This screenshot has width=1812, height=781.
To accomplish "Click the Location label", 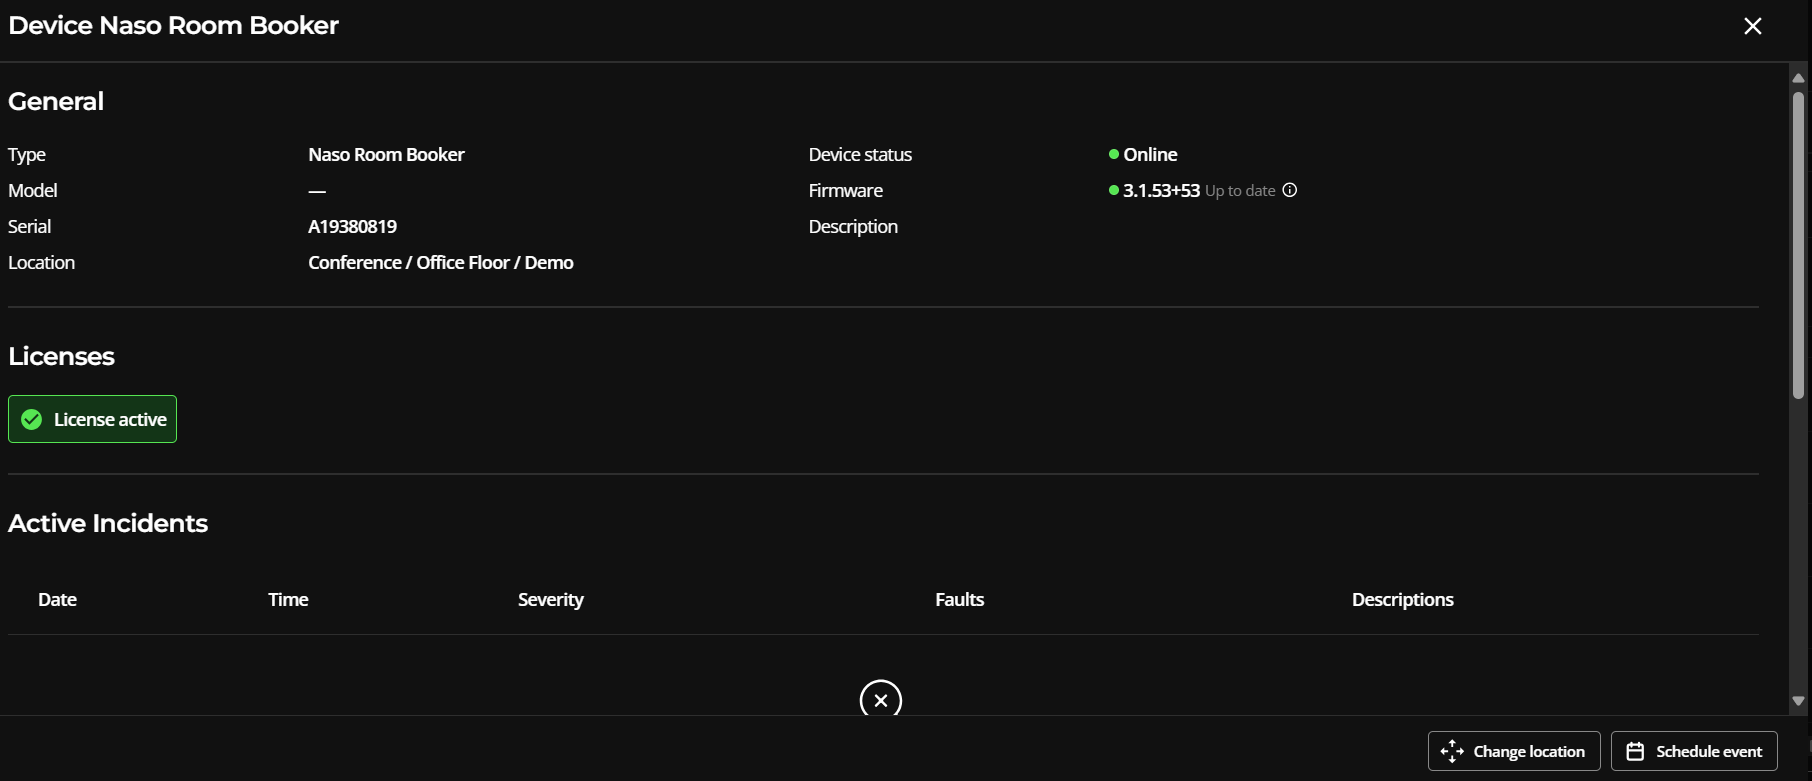I will [42, 262].
